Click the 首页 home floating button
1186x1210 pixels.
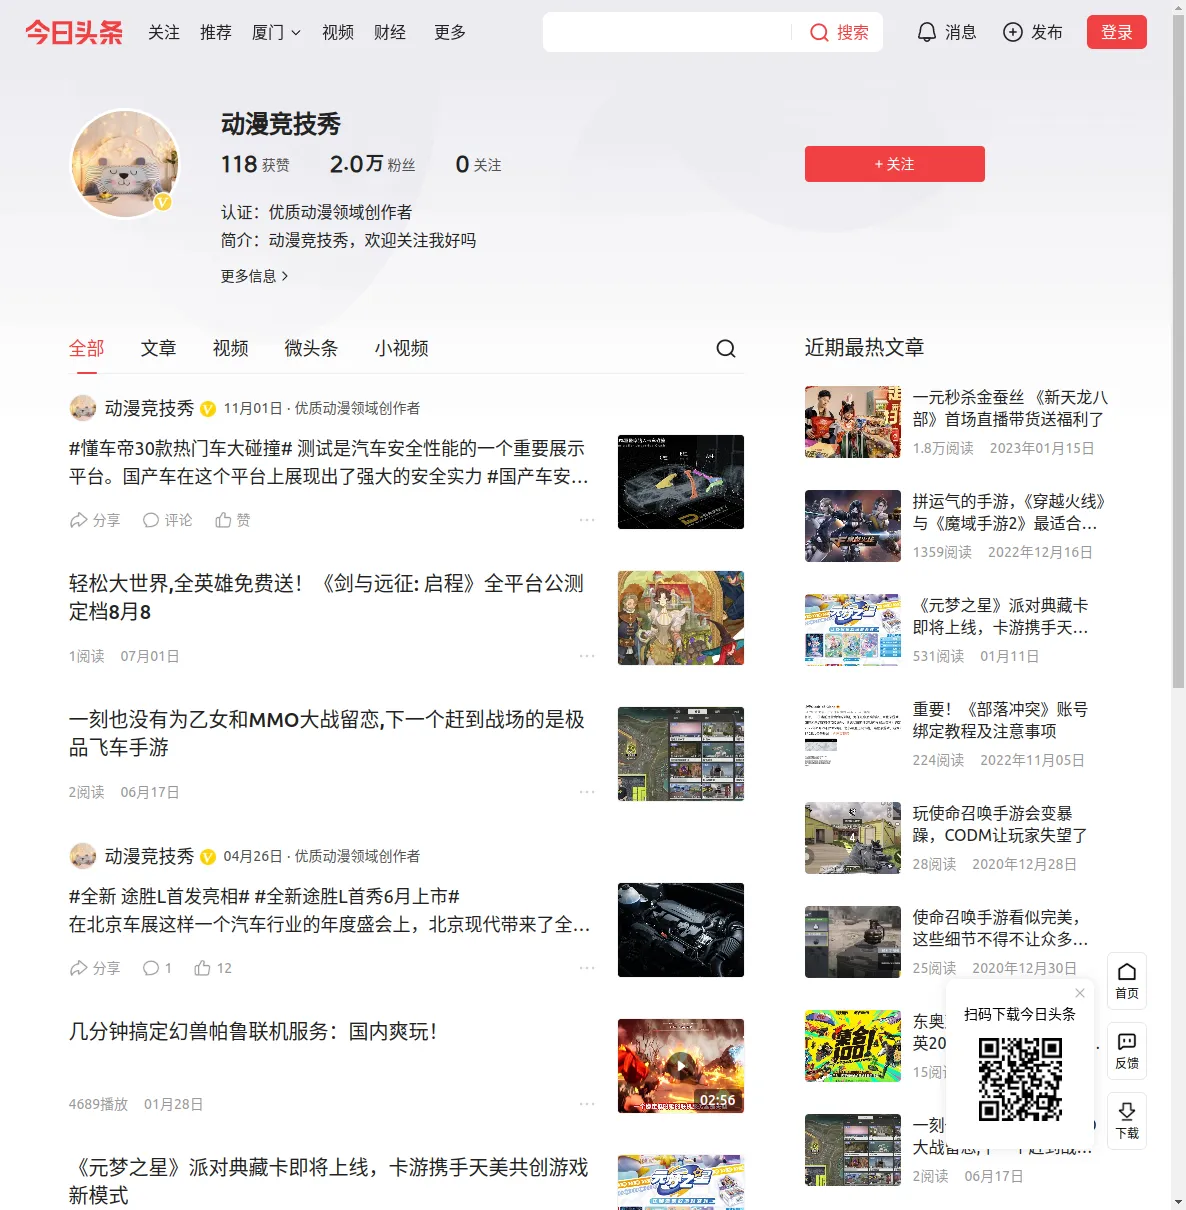point(1127,981)
